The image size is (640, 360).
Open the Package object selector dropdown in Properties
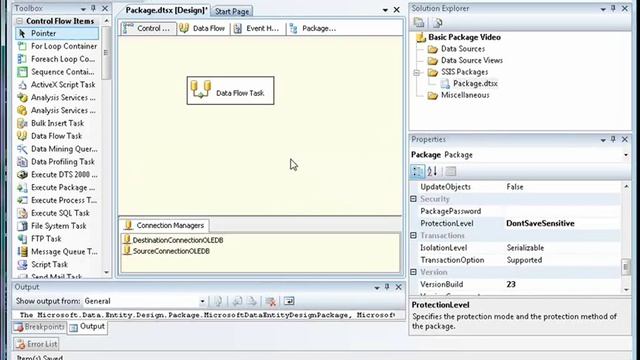[625, 155]
